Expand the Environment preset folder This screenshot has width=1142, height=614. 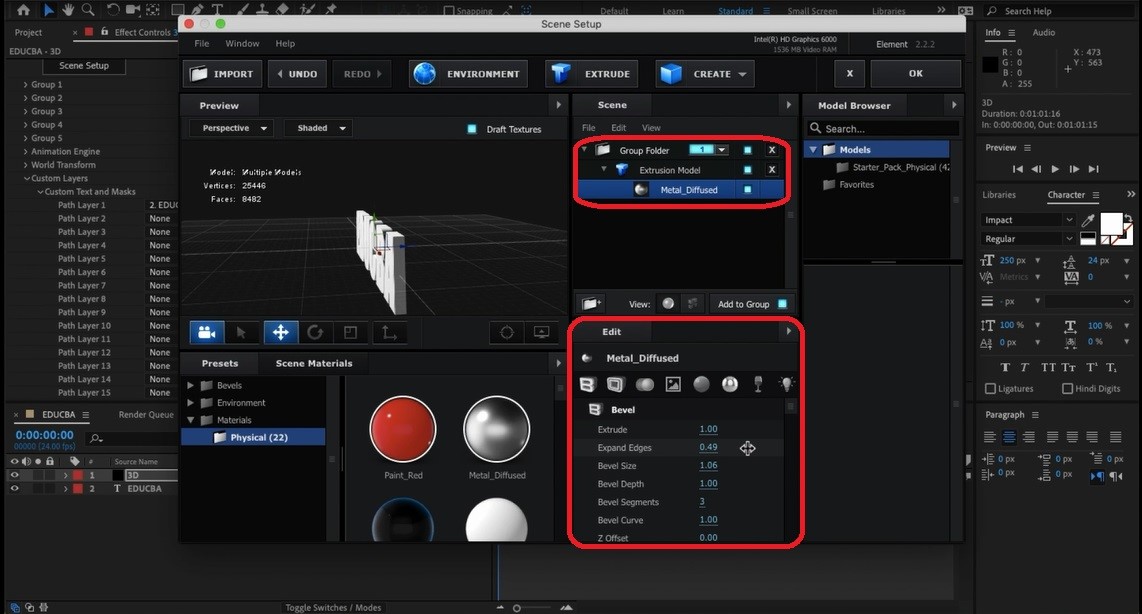click(190, 403)
